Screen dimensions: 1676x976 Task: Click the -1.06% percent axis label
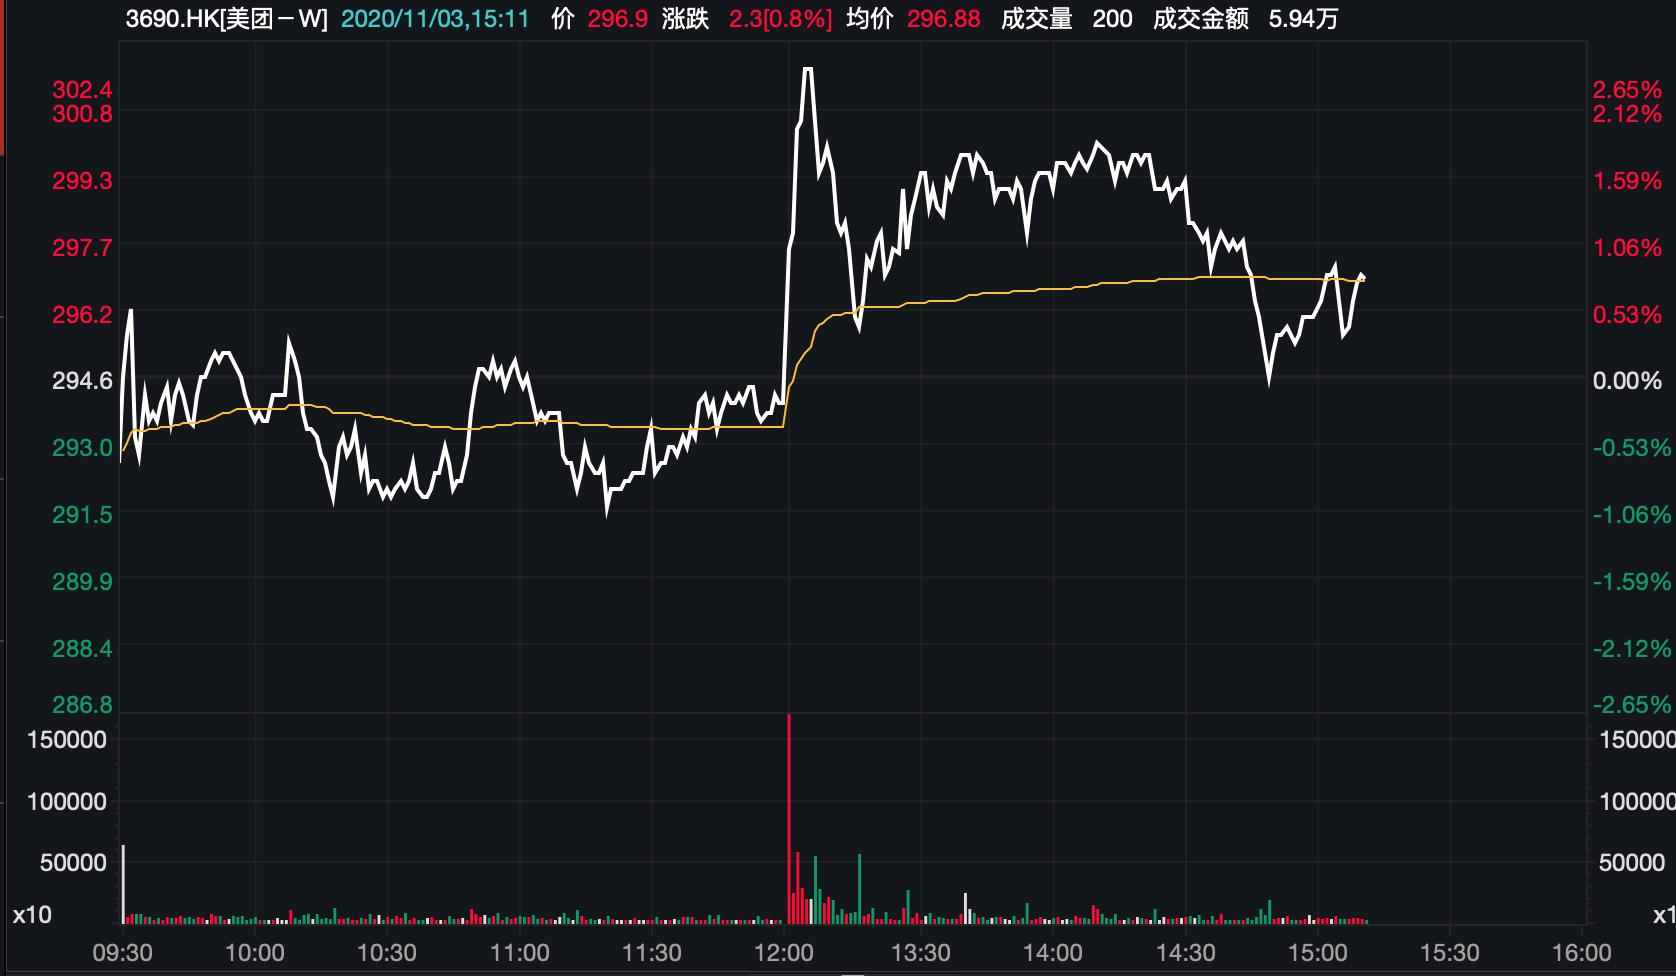[x=1632, y=514]
